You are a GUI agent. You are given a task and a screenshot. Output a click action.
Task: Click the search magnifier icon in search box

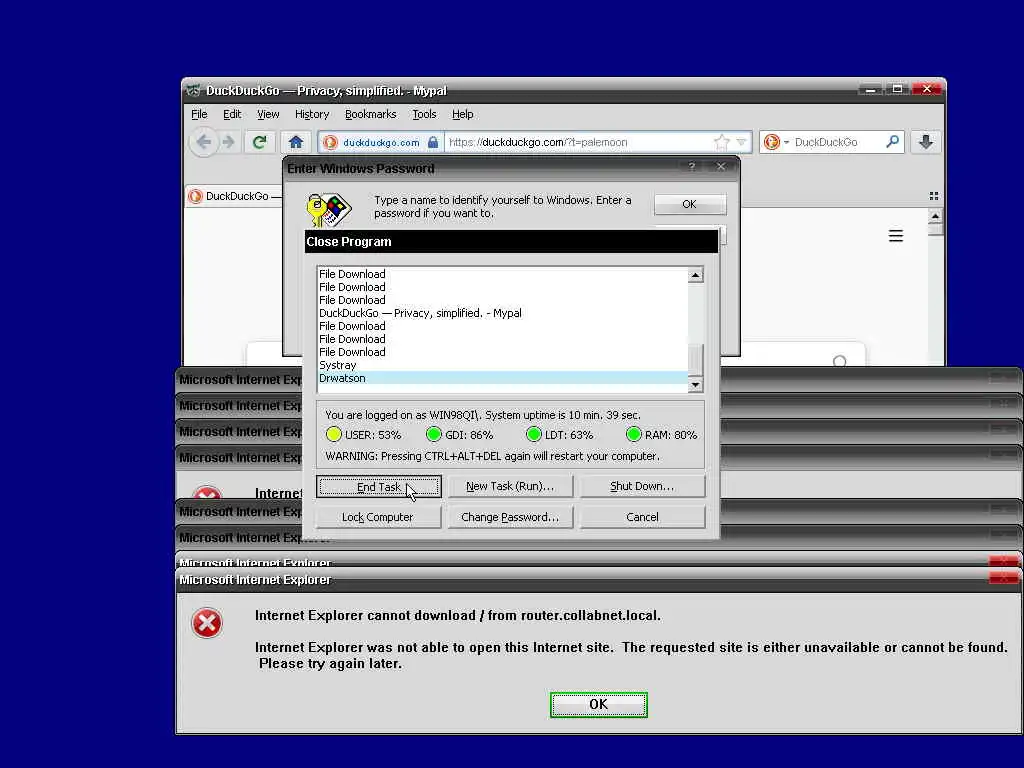point(892,142)
